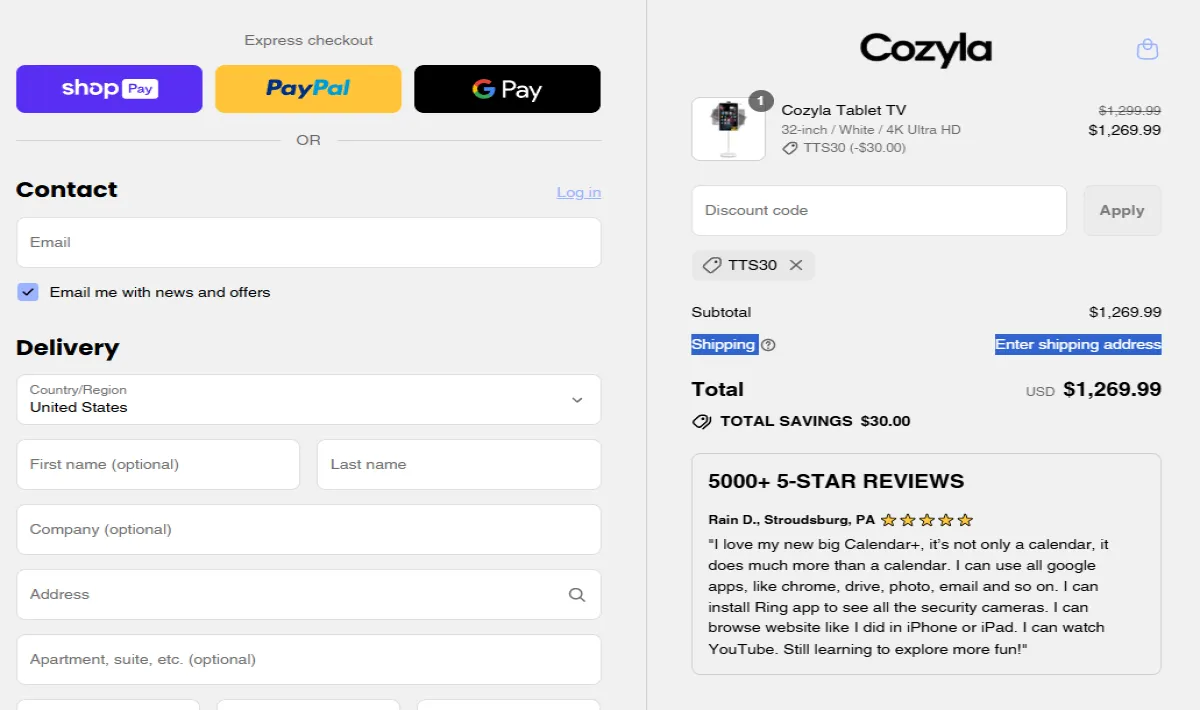Open the Log in link
Viewport: 1200px width, 710px height.
[578, 192]
